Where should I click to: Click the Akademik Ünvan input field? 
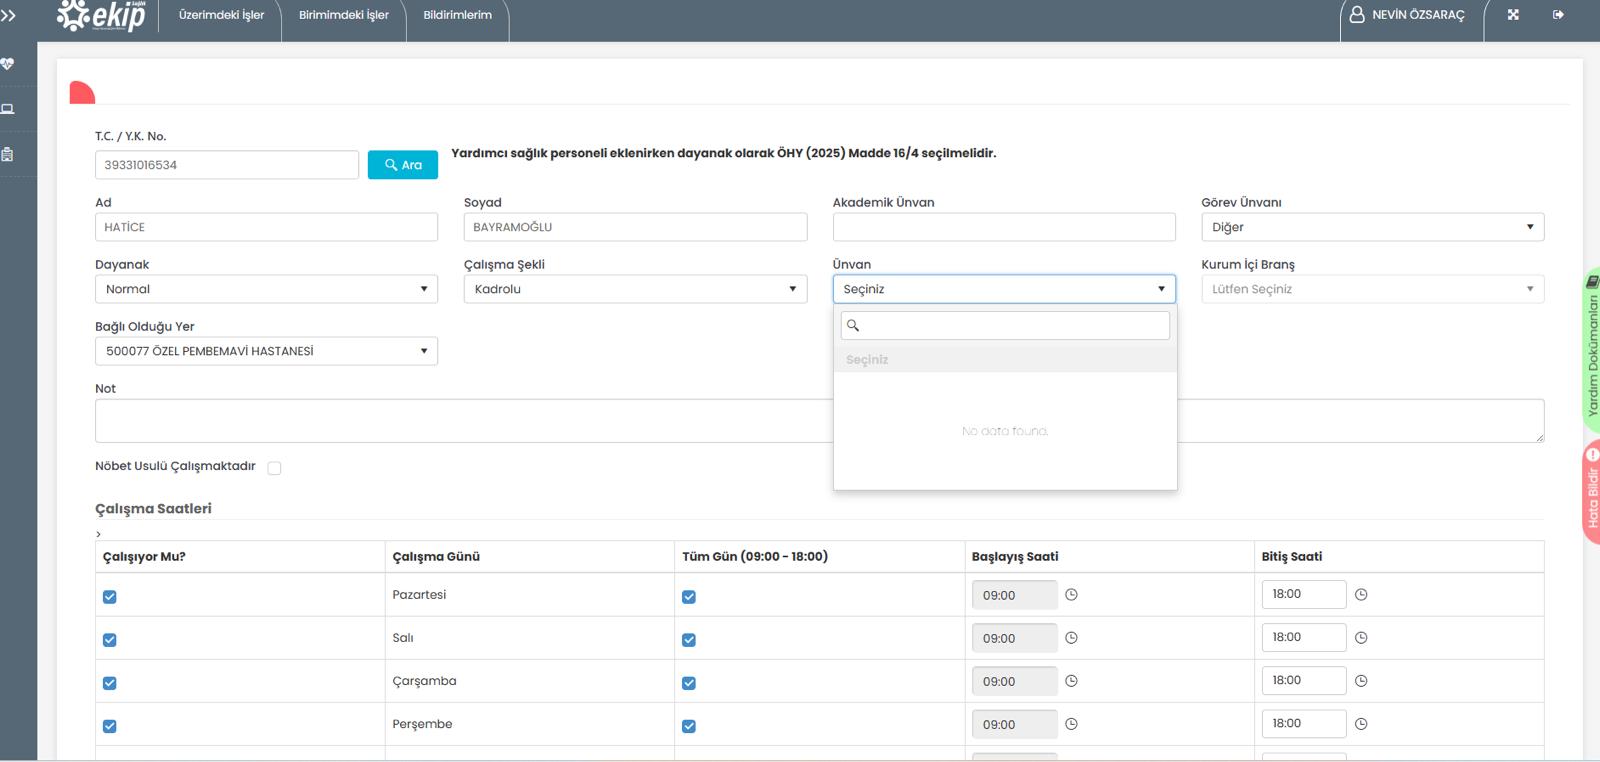coord(1004,227)
